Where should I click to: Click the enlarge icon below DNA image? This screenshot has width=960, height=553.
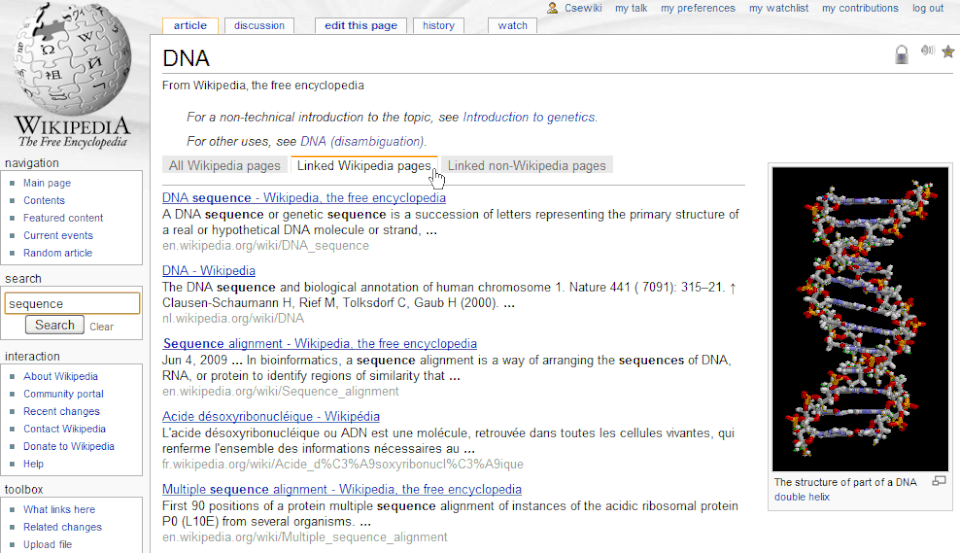coord(938,481)
